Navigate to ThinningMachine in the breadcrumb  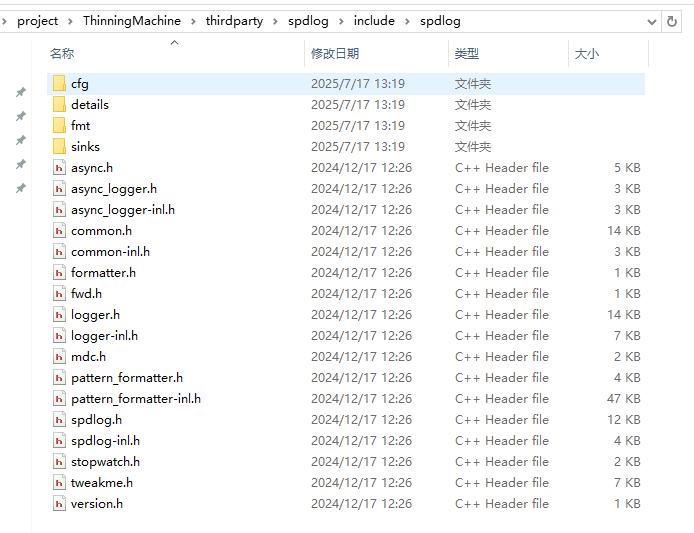coord(132,21)
